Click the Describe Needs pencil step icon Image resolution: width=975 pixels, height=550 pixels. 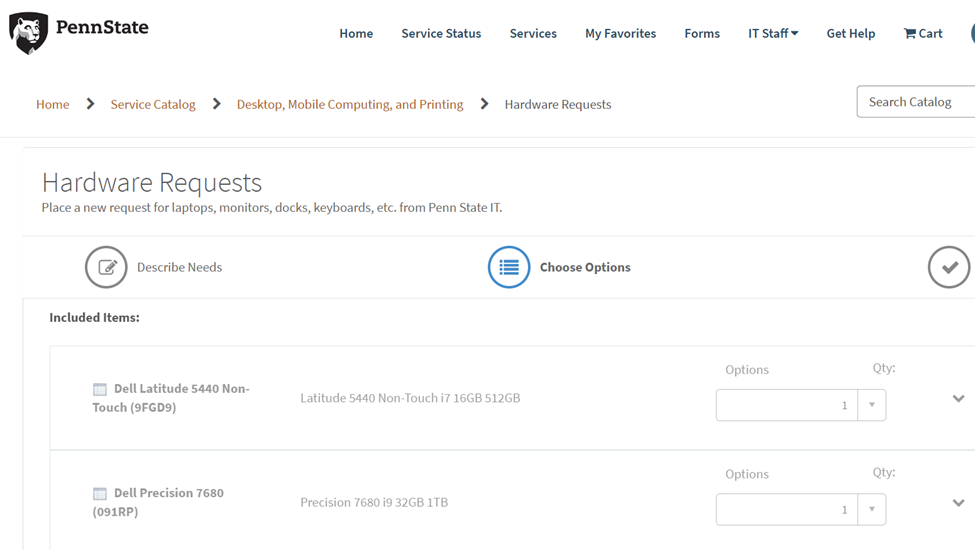click(106, 267)
